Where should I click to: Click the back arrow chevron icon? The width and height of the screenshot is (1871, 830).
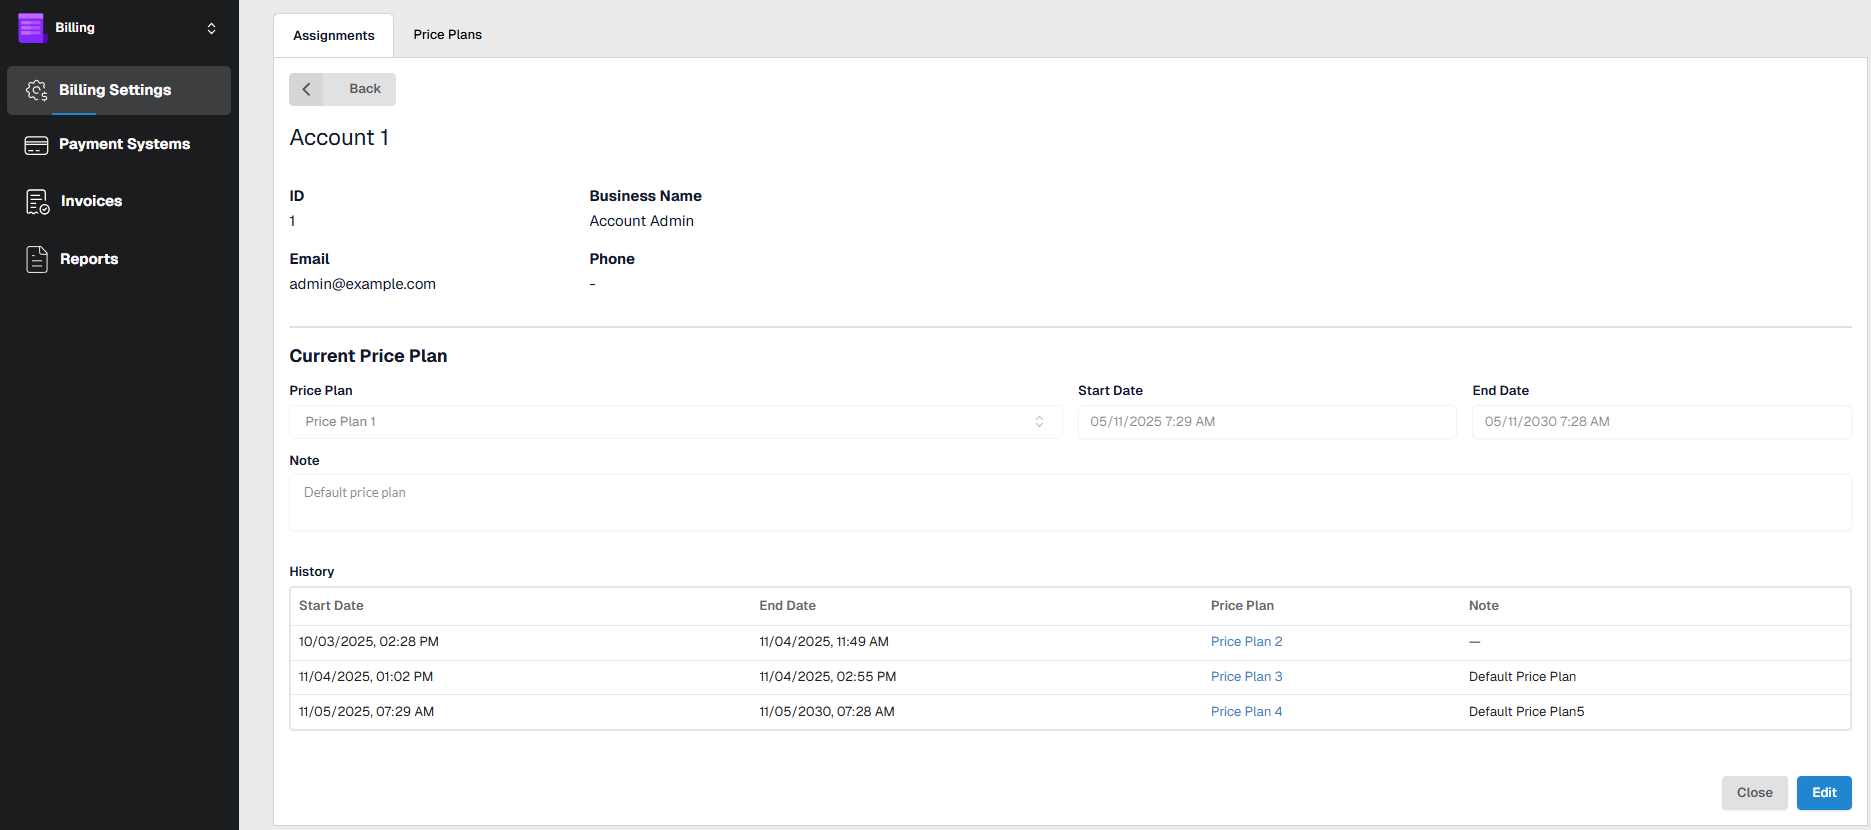click(307, 89)
